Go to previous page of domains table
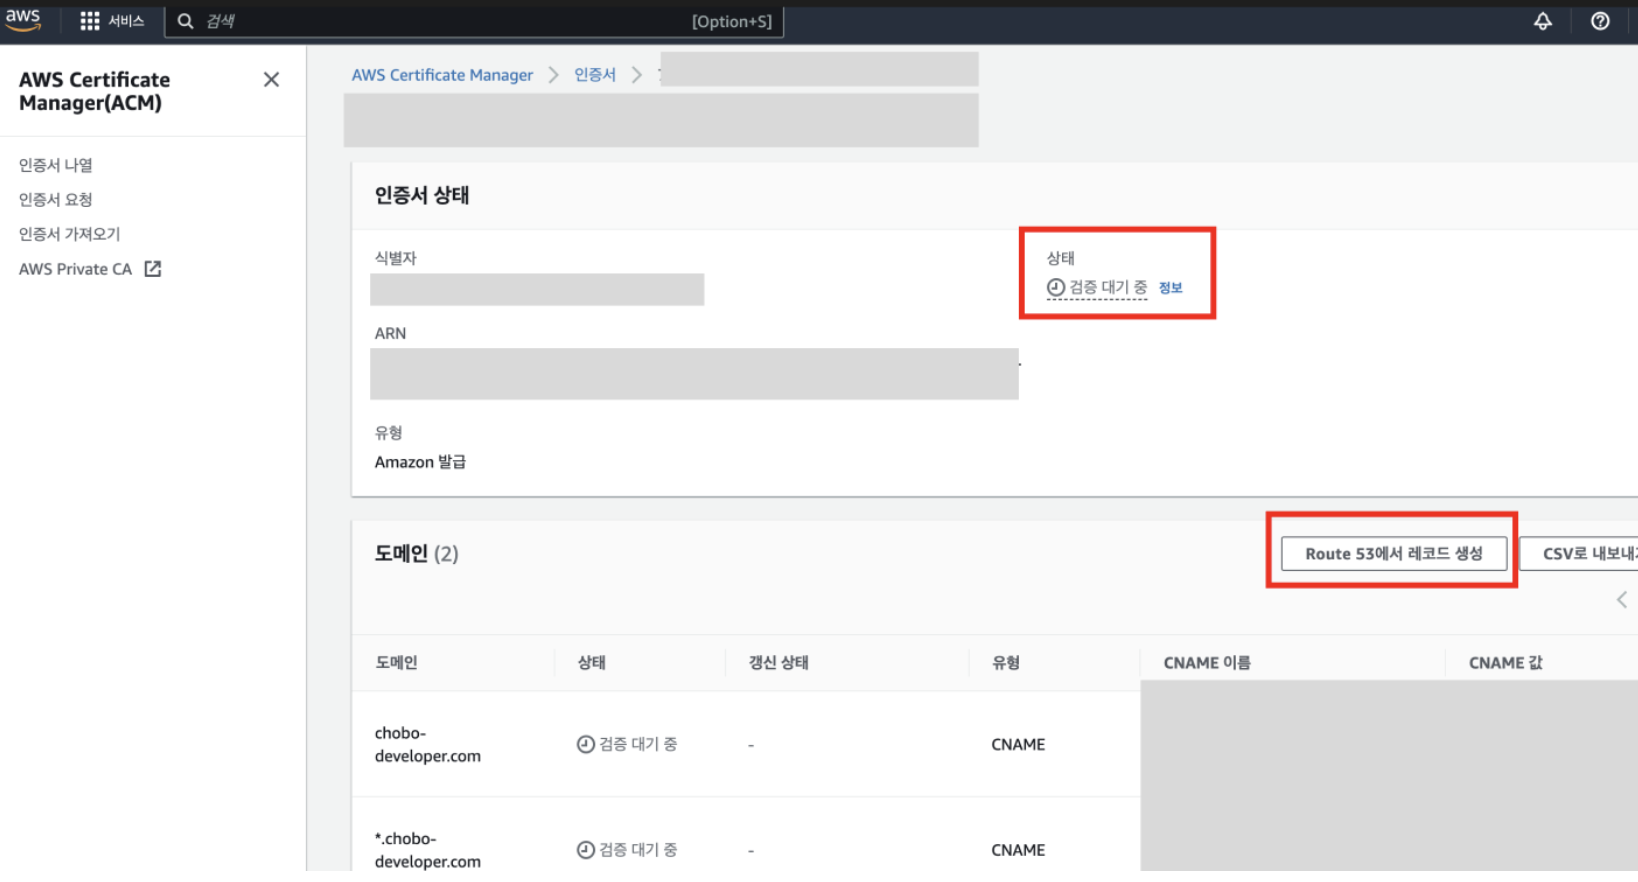This screenshot has height=882, width=1638. pos(1622,600)
